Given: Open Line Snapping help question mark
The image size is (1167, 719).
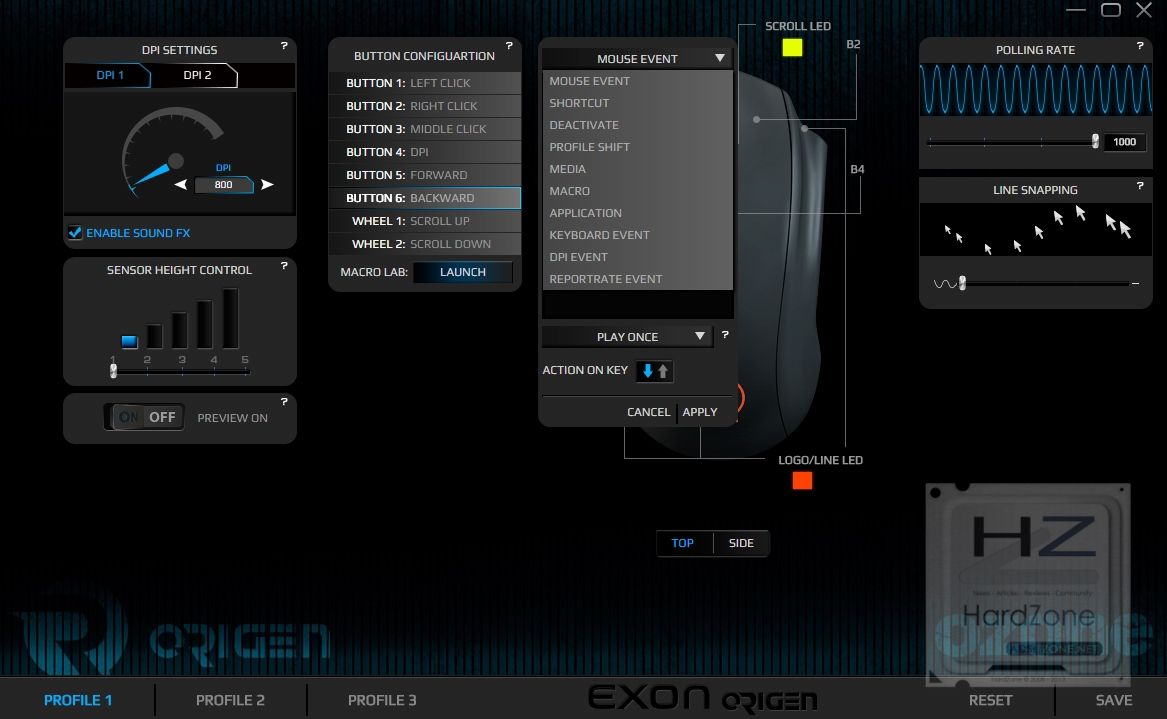Looking at the screenshot, I should [x=1139, y=185].
